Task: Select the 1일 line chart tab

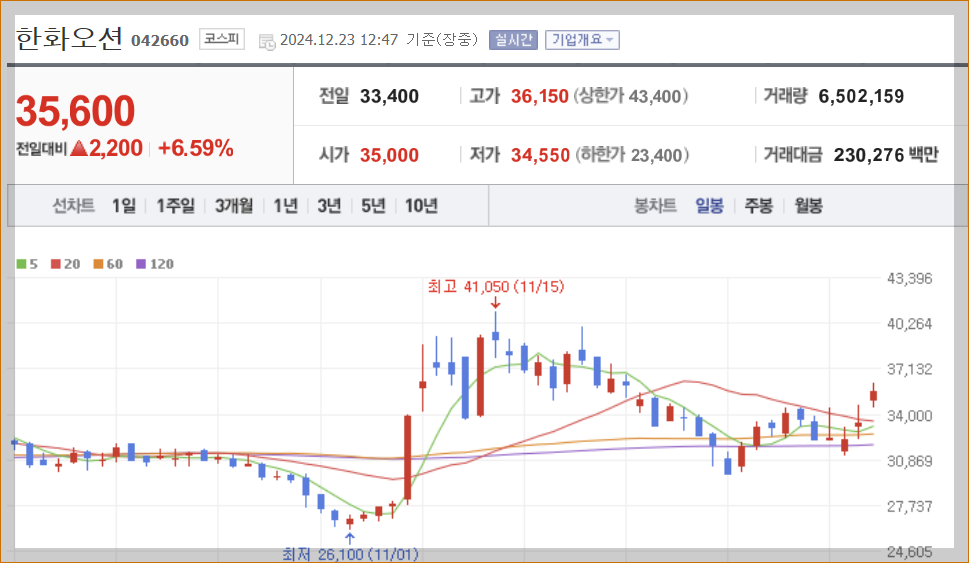Action: click(x=124, y=206)
